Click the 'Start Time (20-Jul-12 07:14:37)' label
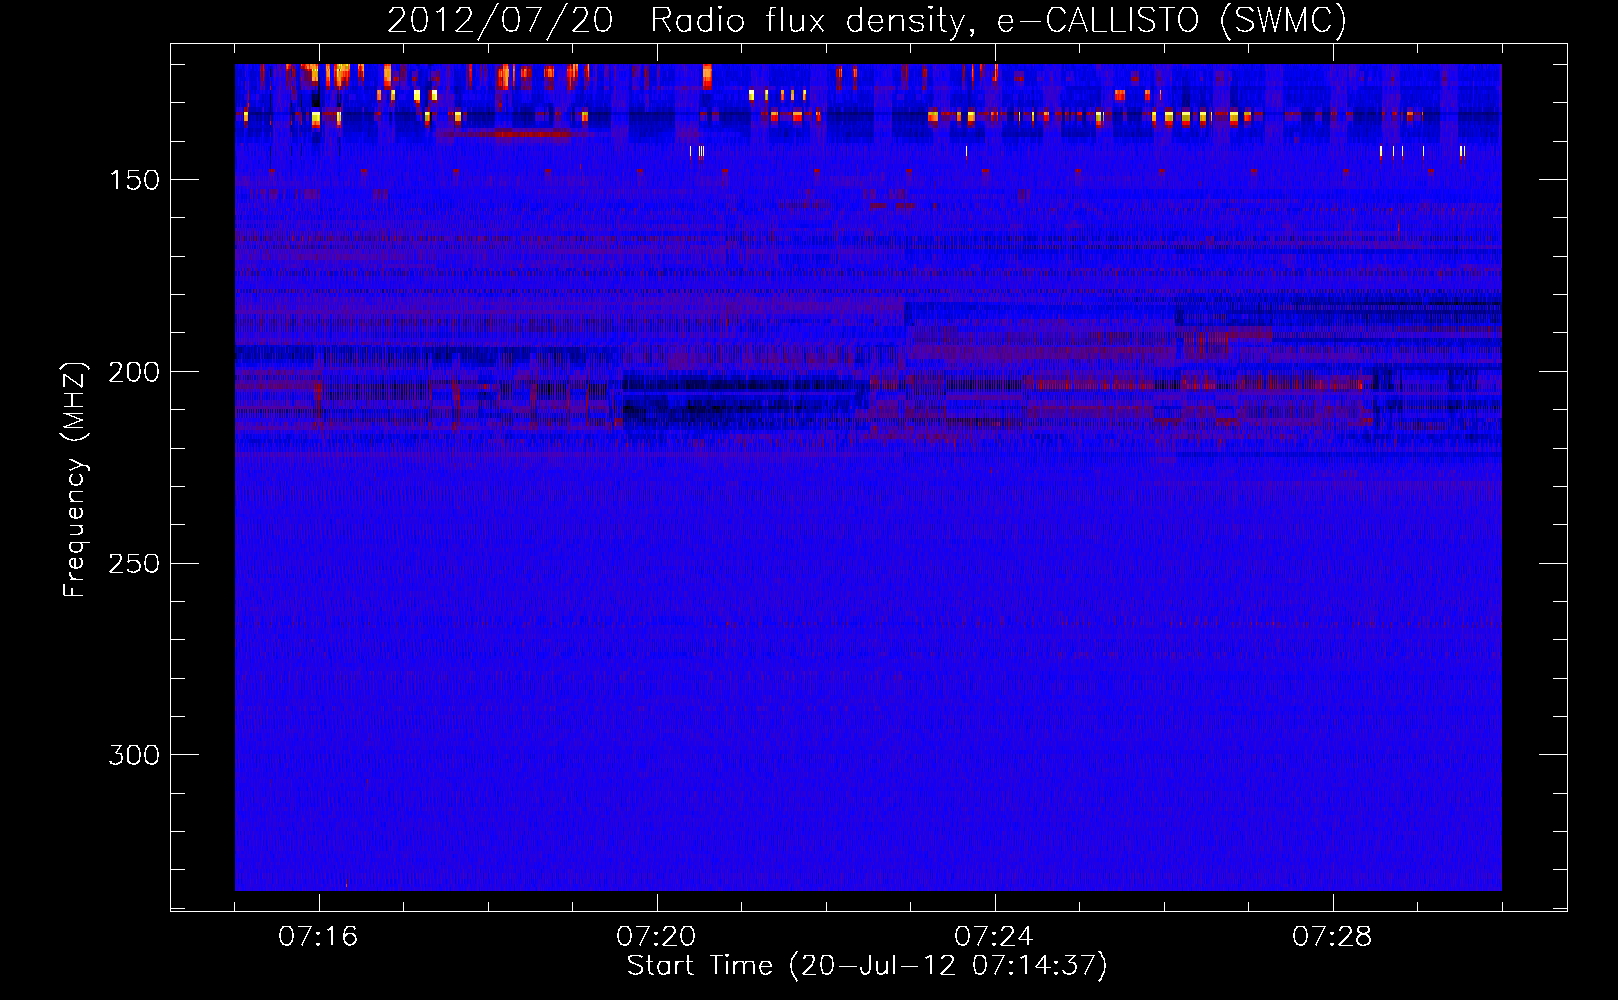1618x1000 pixels. point(867,966)
